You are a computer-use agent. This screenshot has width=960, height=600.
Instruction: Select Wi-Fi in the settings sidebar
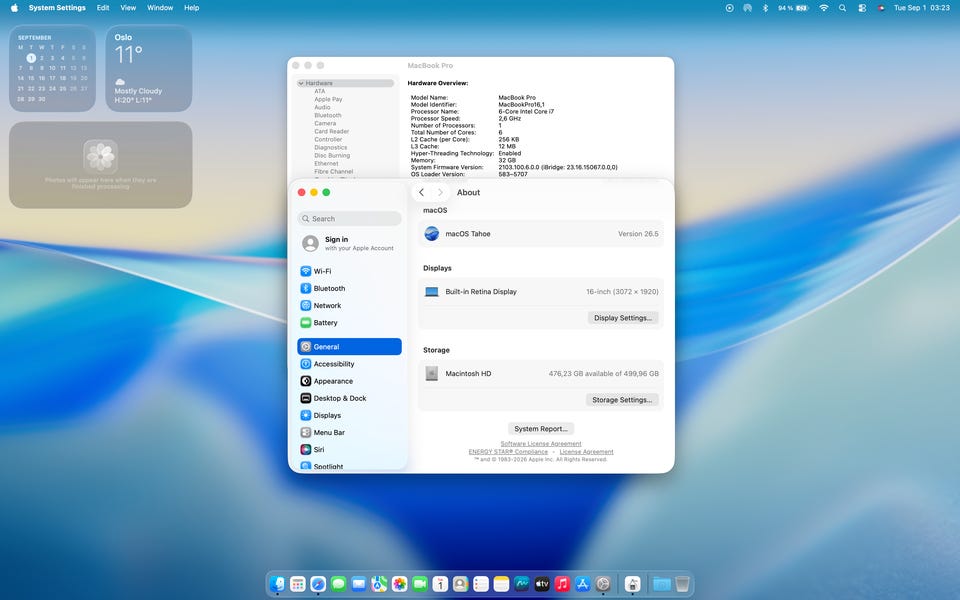(349, 271)
